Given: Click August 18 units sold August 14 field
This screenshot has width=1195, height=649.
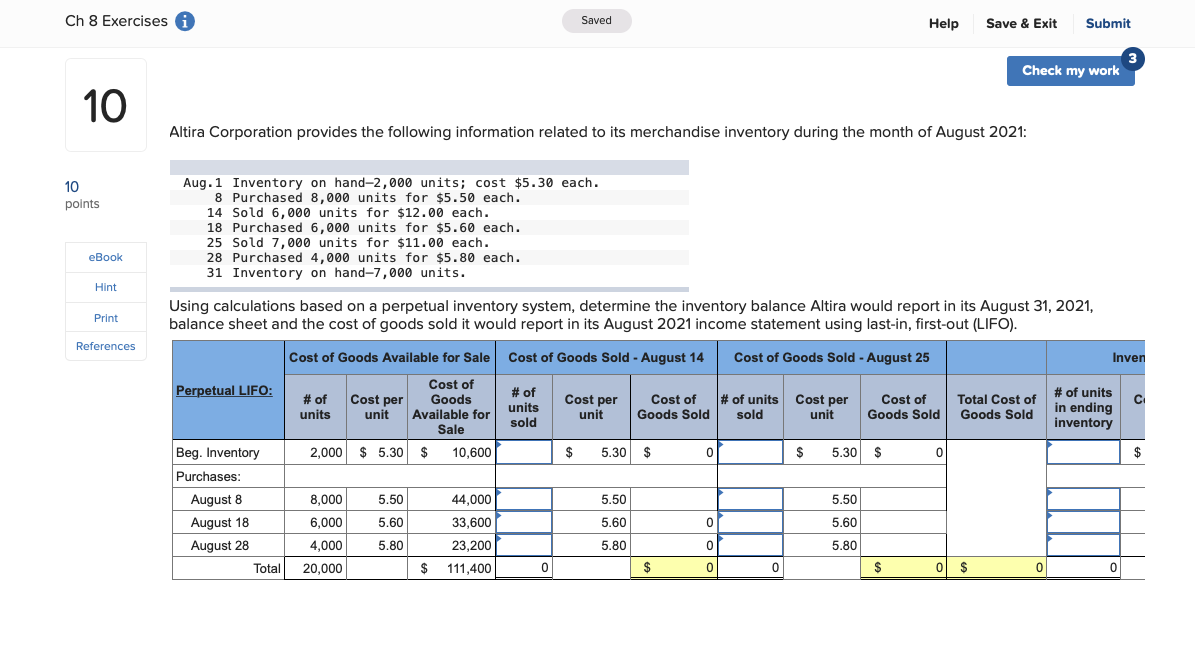Looking at the screenshot, I should pyautogui.click(x=524, y=522).
